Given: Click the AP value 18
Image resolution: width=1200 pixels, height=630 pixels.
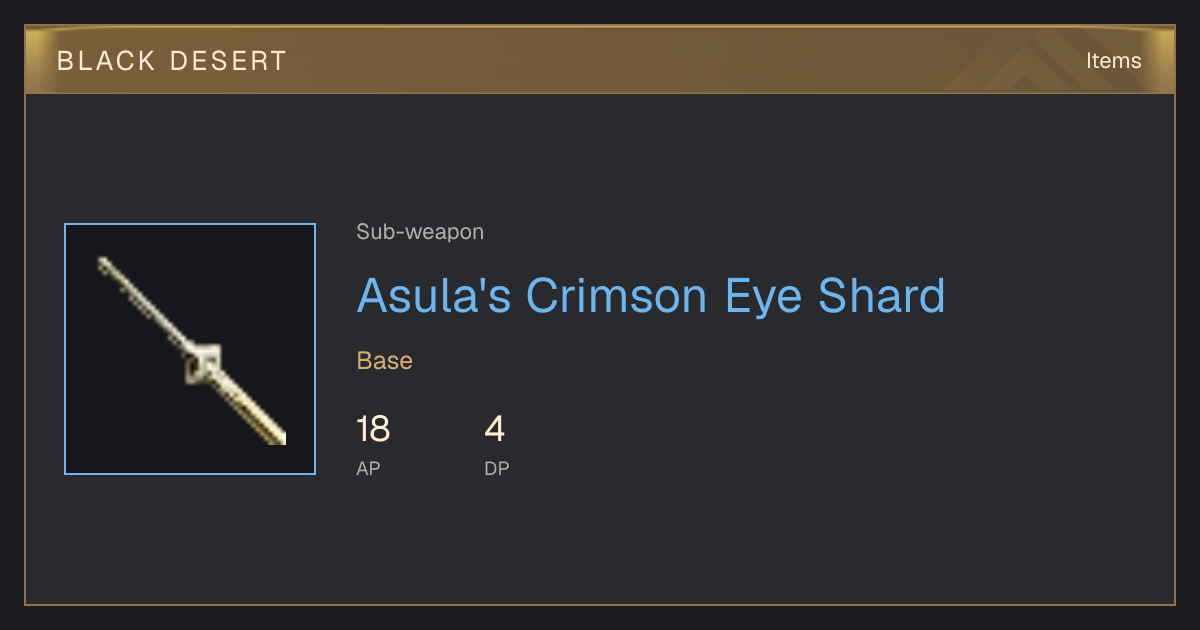Looking at the screenshot, I should [x=373, y=430].
